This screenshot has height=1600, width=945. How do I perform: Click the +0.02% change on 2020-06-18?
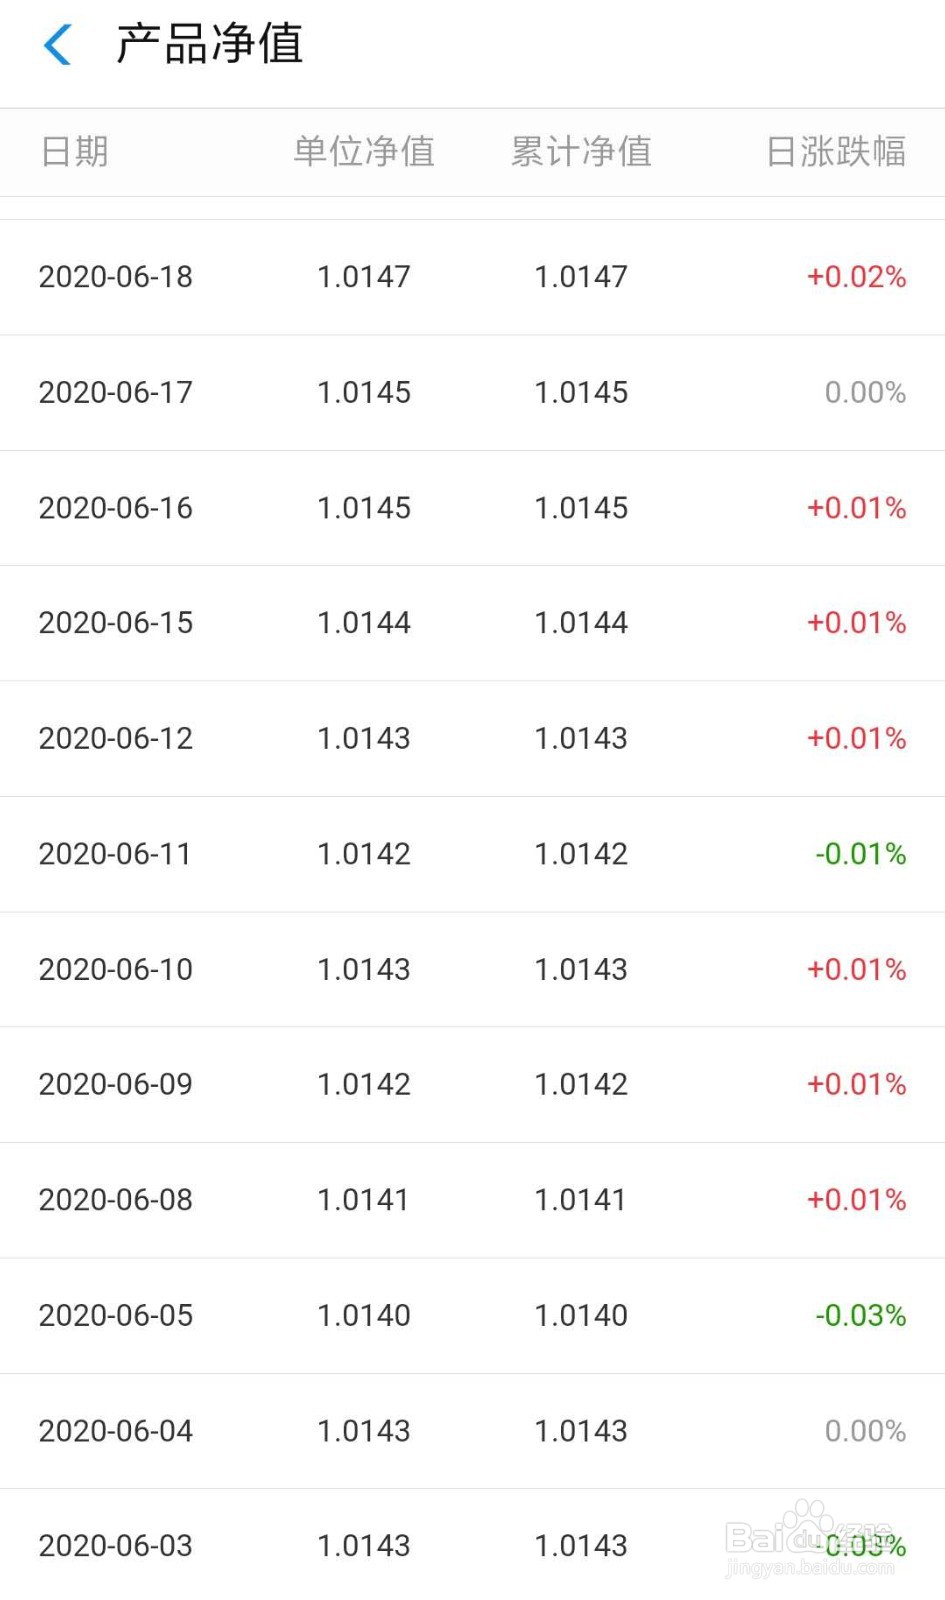[856, 277]
